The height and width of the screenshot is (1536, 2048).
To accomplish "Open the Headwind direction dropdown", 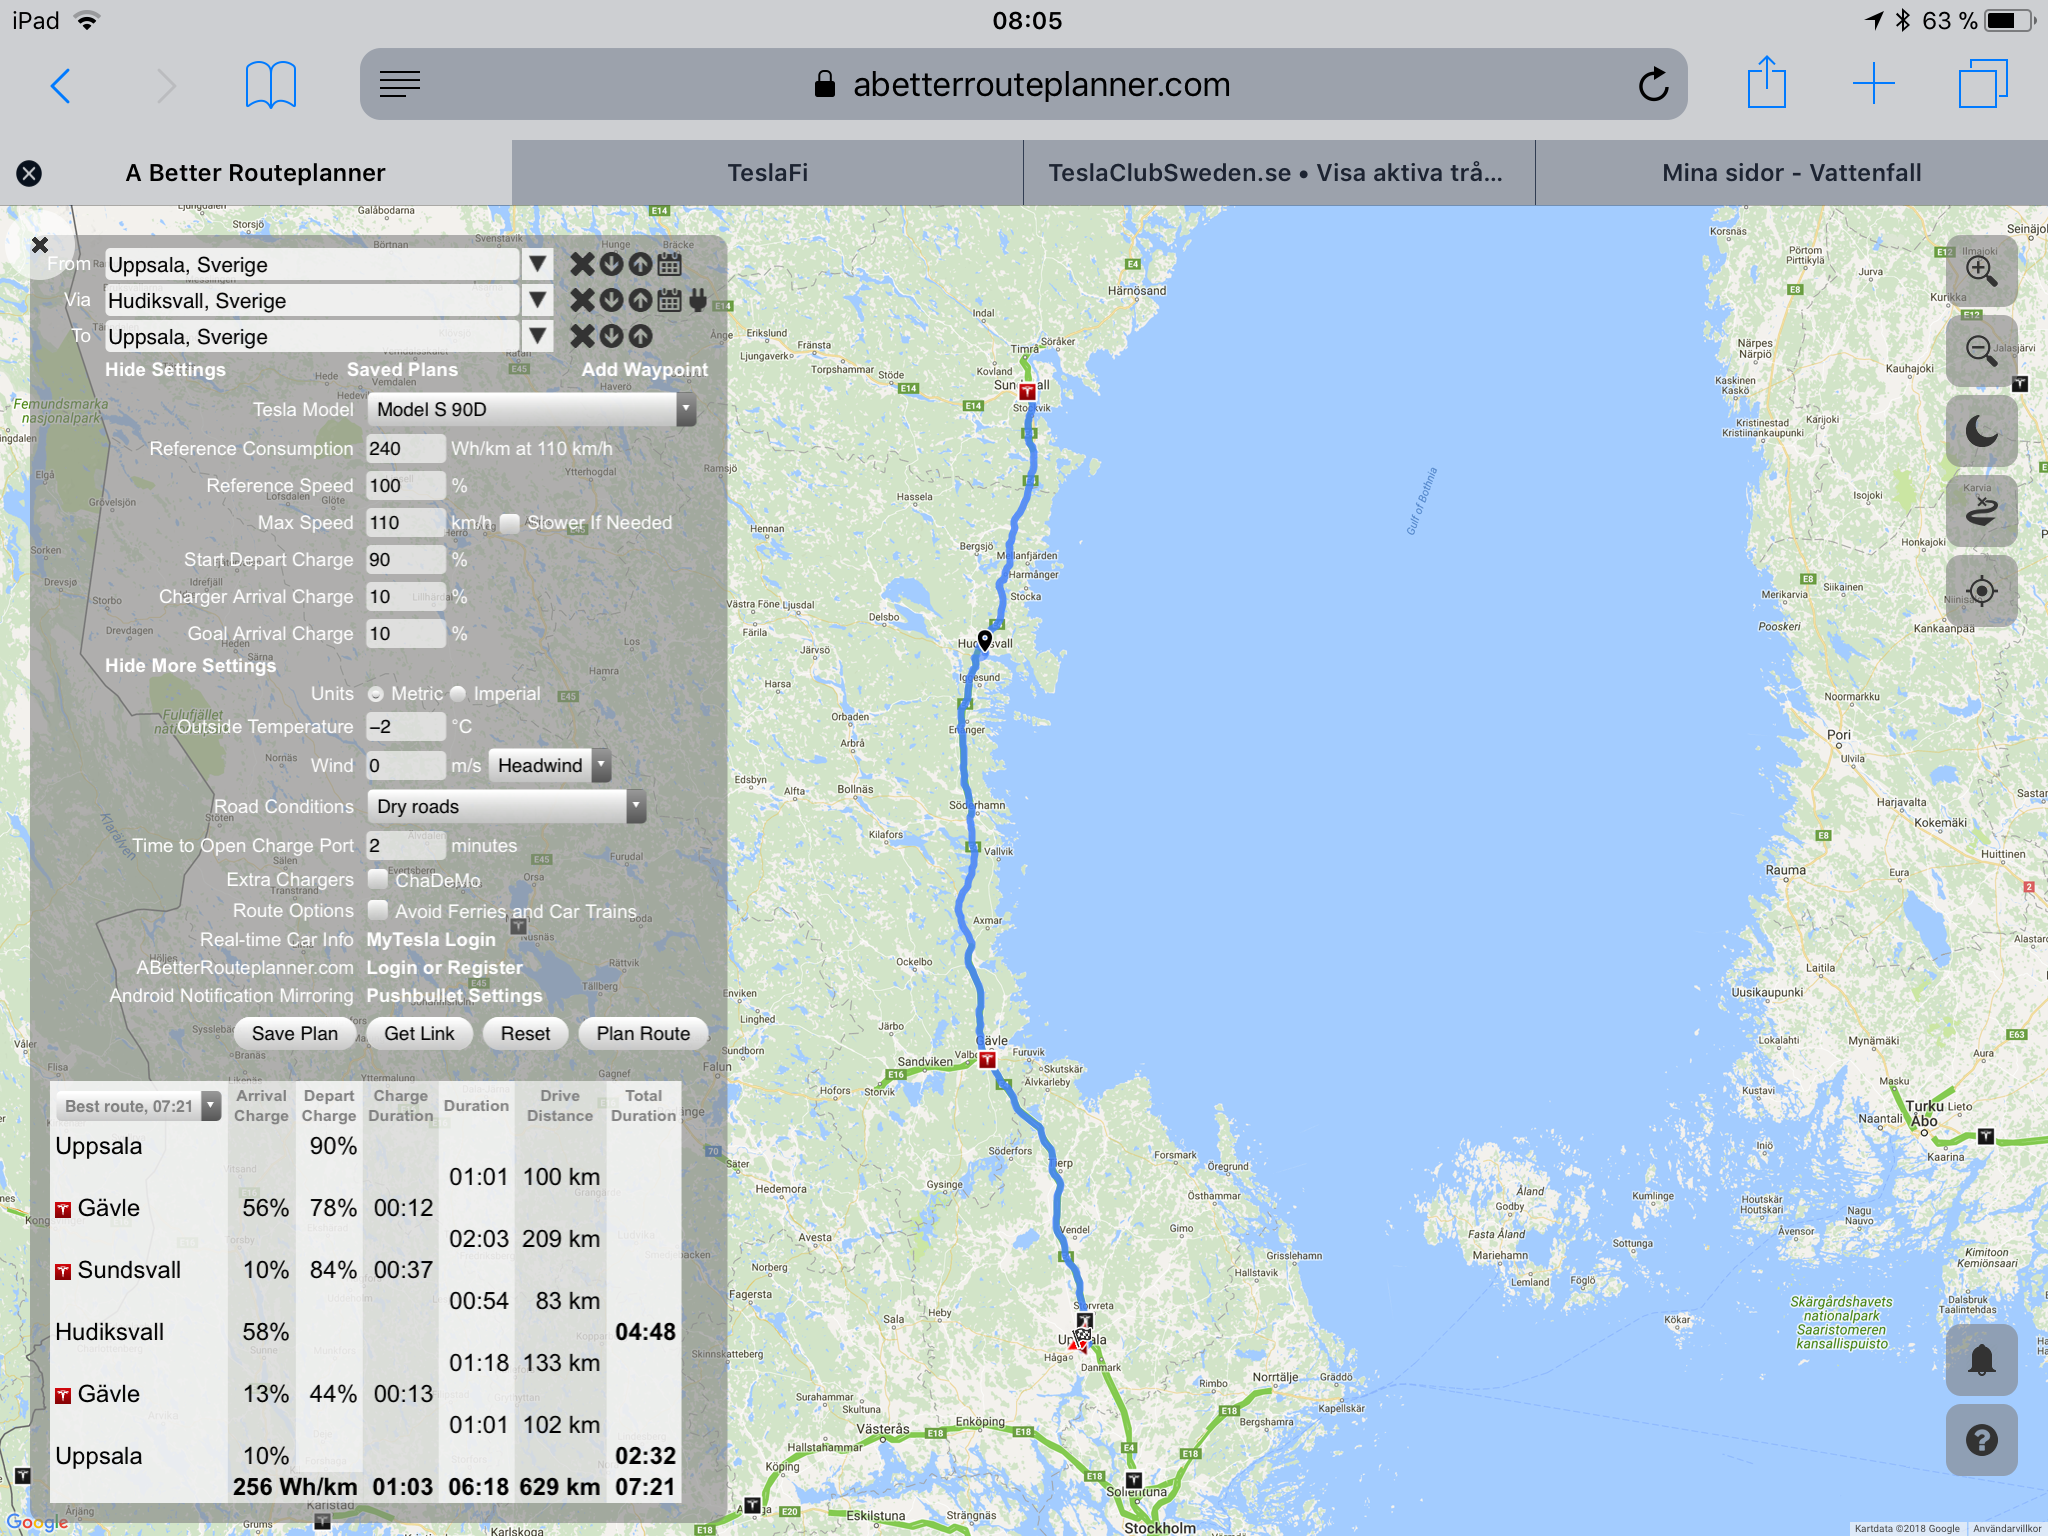I will 549,765.
